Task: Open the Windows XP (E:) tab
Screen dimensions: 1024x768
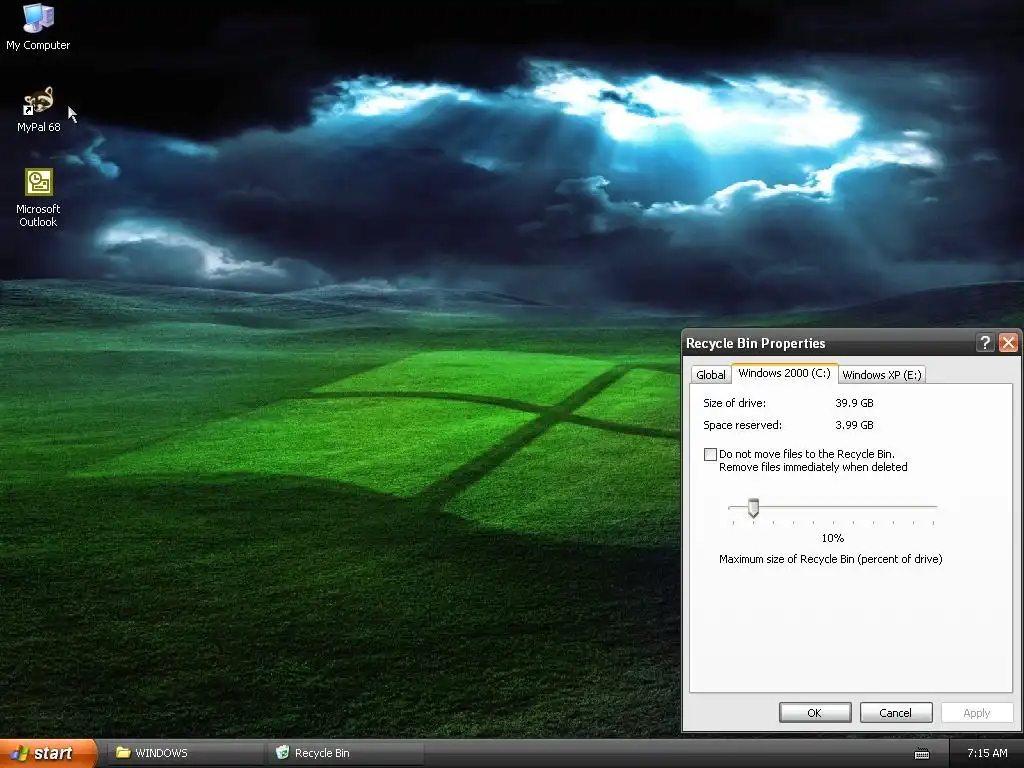Action: (x=882, y=374)
